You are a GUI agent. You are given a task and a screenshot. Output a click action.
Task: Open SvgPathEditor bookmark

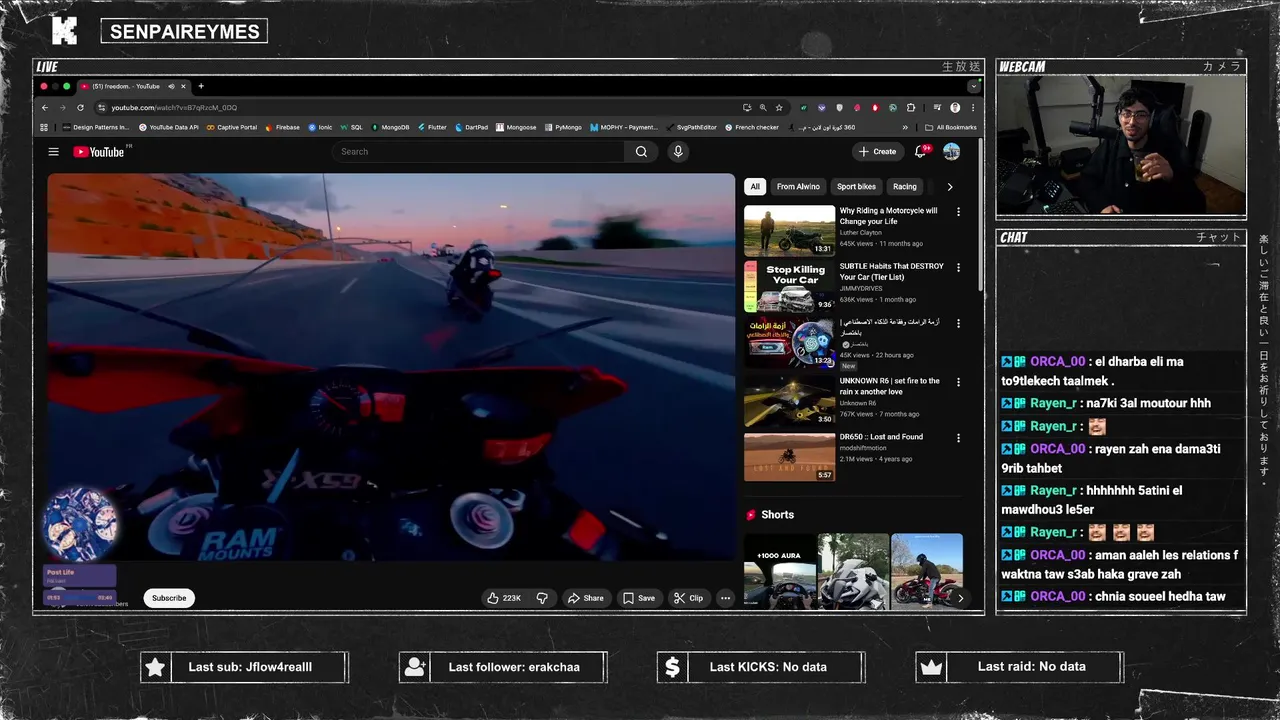point(691,128)
